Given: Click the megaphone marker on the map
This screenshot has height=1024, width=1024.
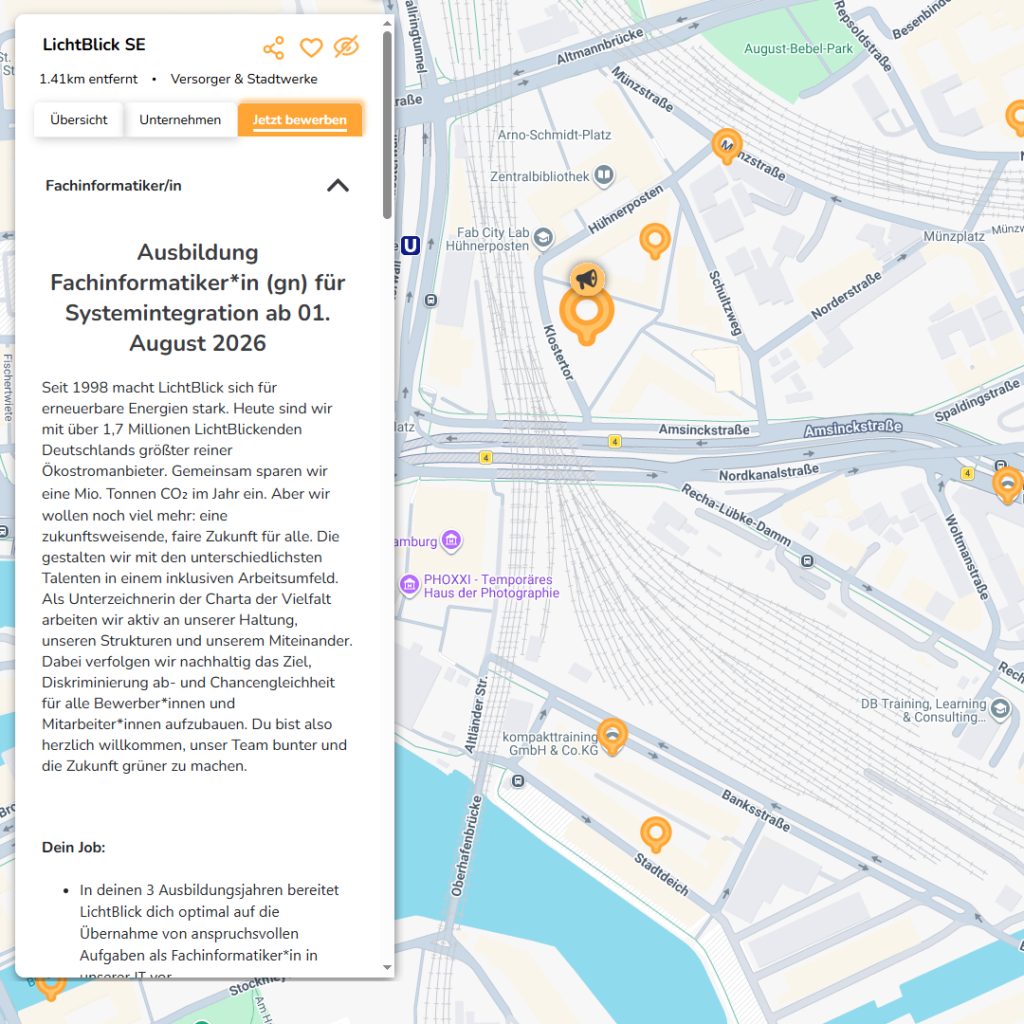Looking at the screenshot, I should click(587, 279).
